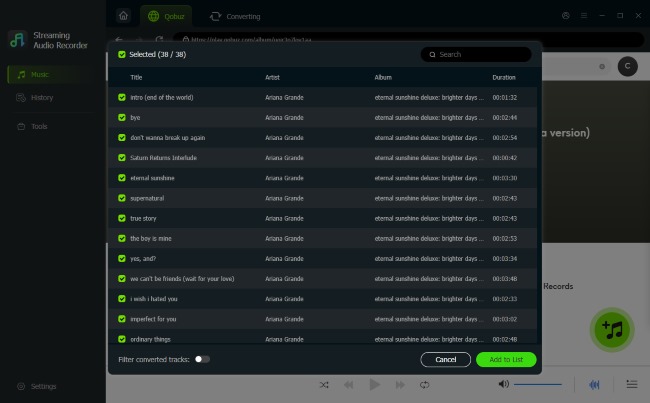This screenshot has height=403, width=650.
Task: Uncheck we can't be friends checkbox
Action: [x=121, y=279]
